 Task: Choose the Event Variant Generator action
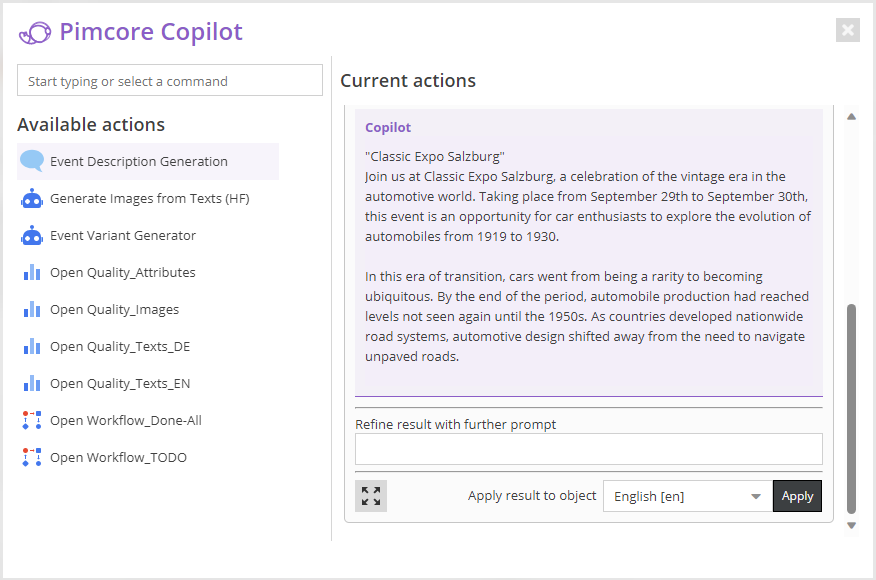click(x=148, y=235)
